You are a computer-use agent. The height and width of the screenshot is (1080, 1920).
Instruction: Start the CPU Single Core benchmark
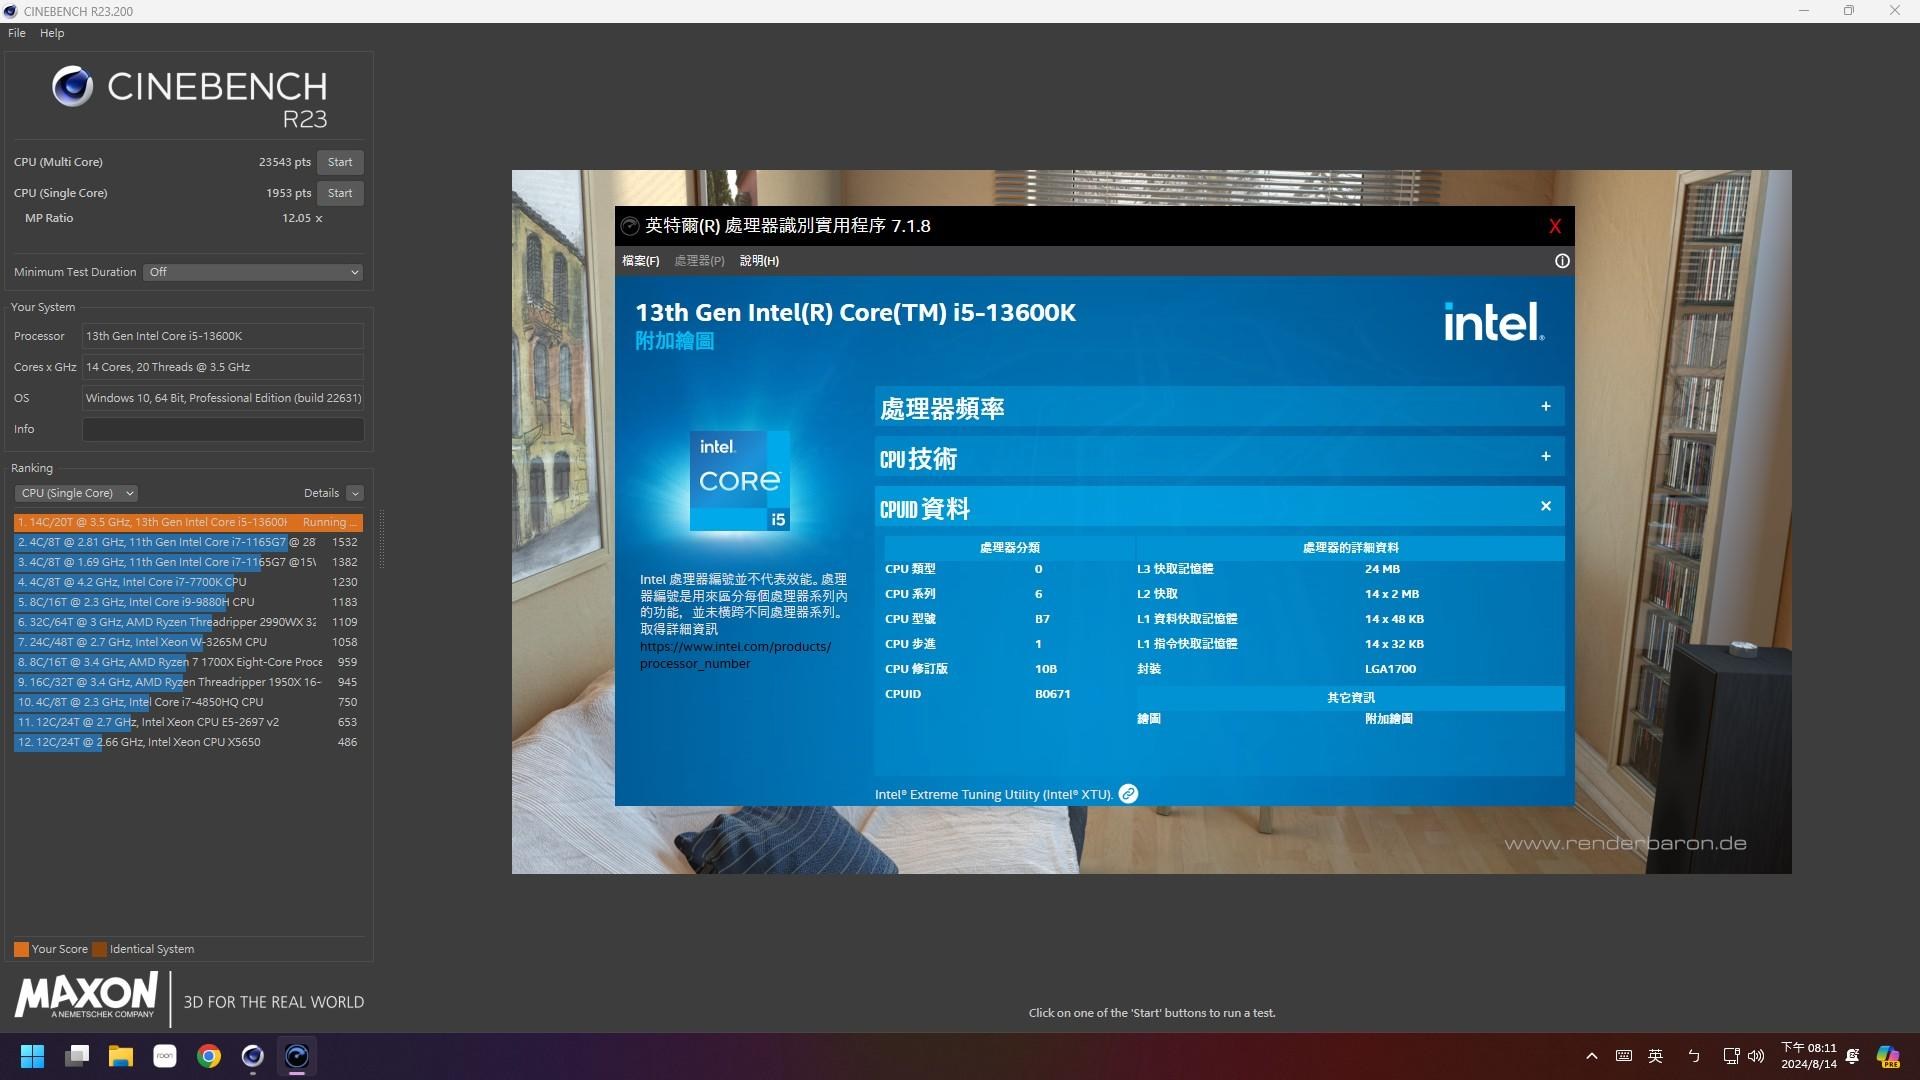pos(339,192)
